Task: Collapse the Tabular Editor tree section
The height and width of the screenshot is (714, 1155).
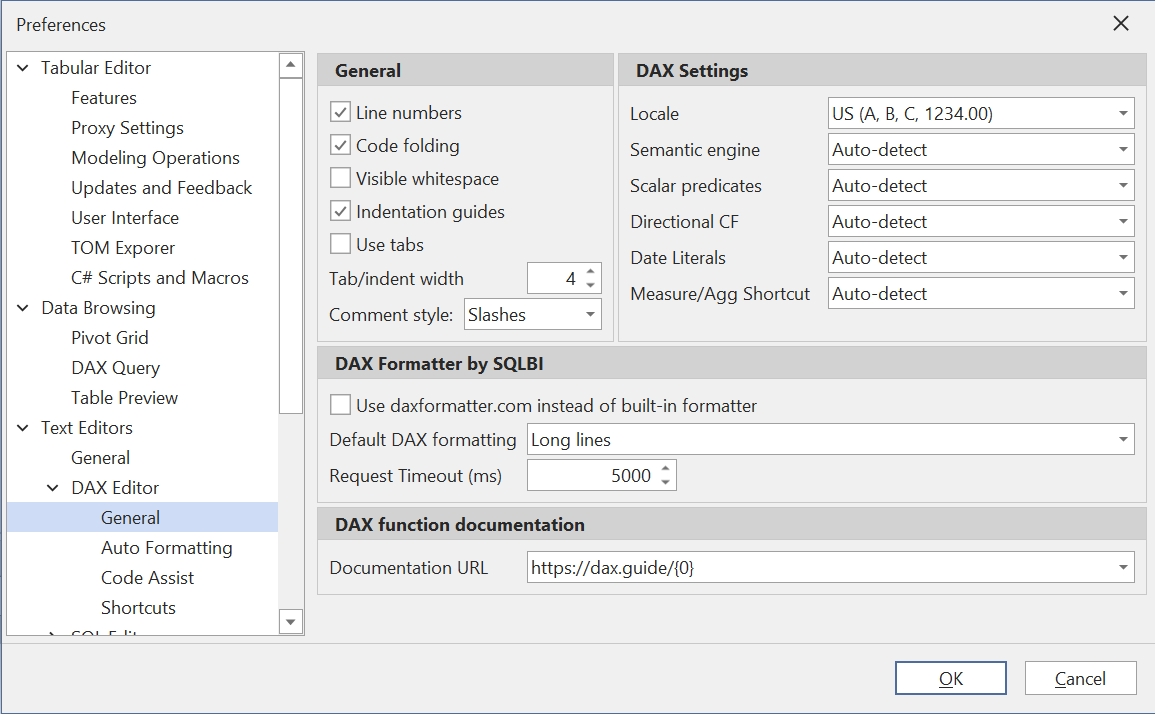Action: point(22,67)
